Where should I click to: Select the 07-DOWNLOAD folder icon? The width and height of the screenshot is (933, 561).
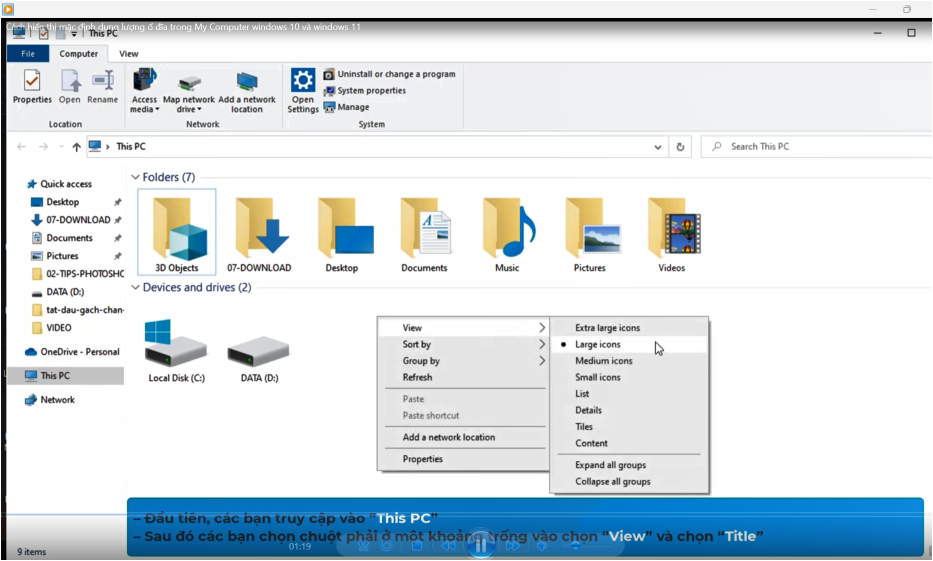[259, 234]
